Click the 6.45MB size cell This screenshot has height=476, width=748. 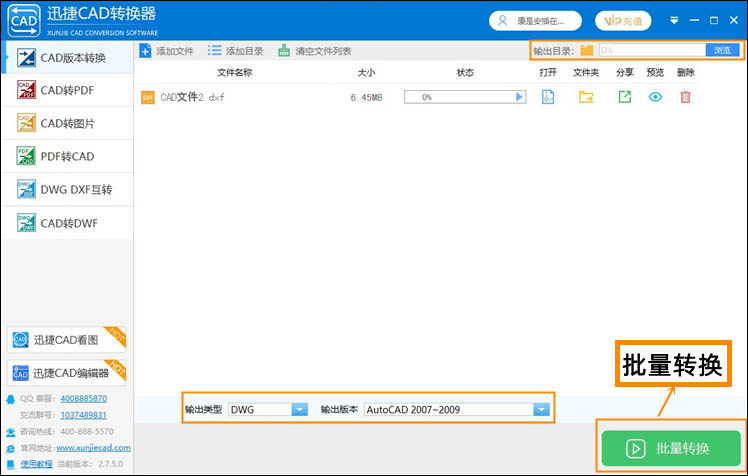(x=366, y=97)
